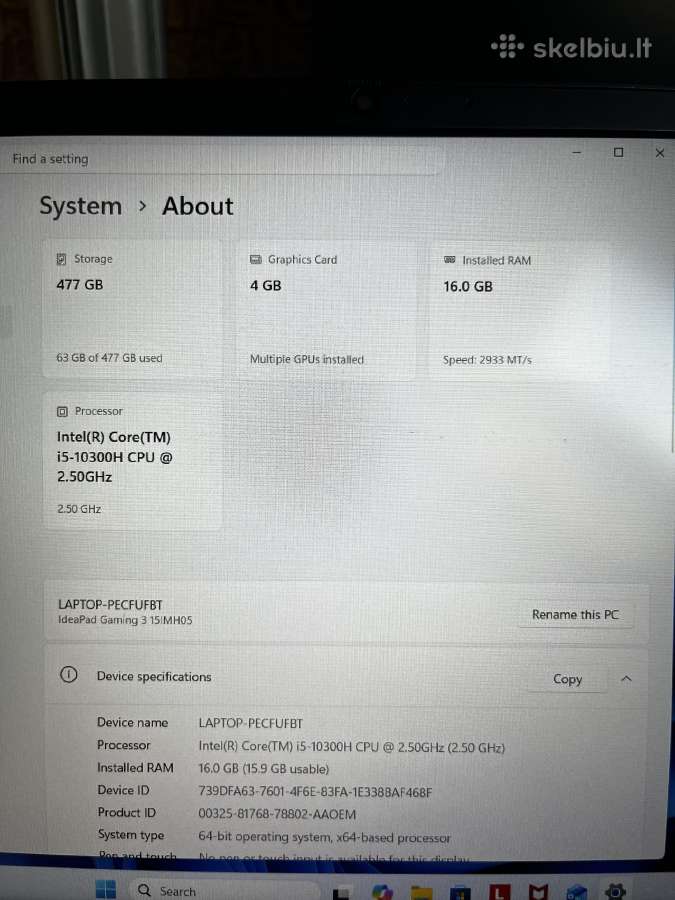Open the Processor i5-10300H card

(x=133, y=461)
